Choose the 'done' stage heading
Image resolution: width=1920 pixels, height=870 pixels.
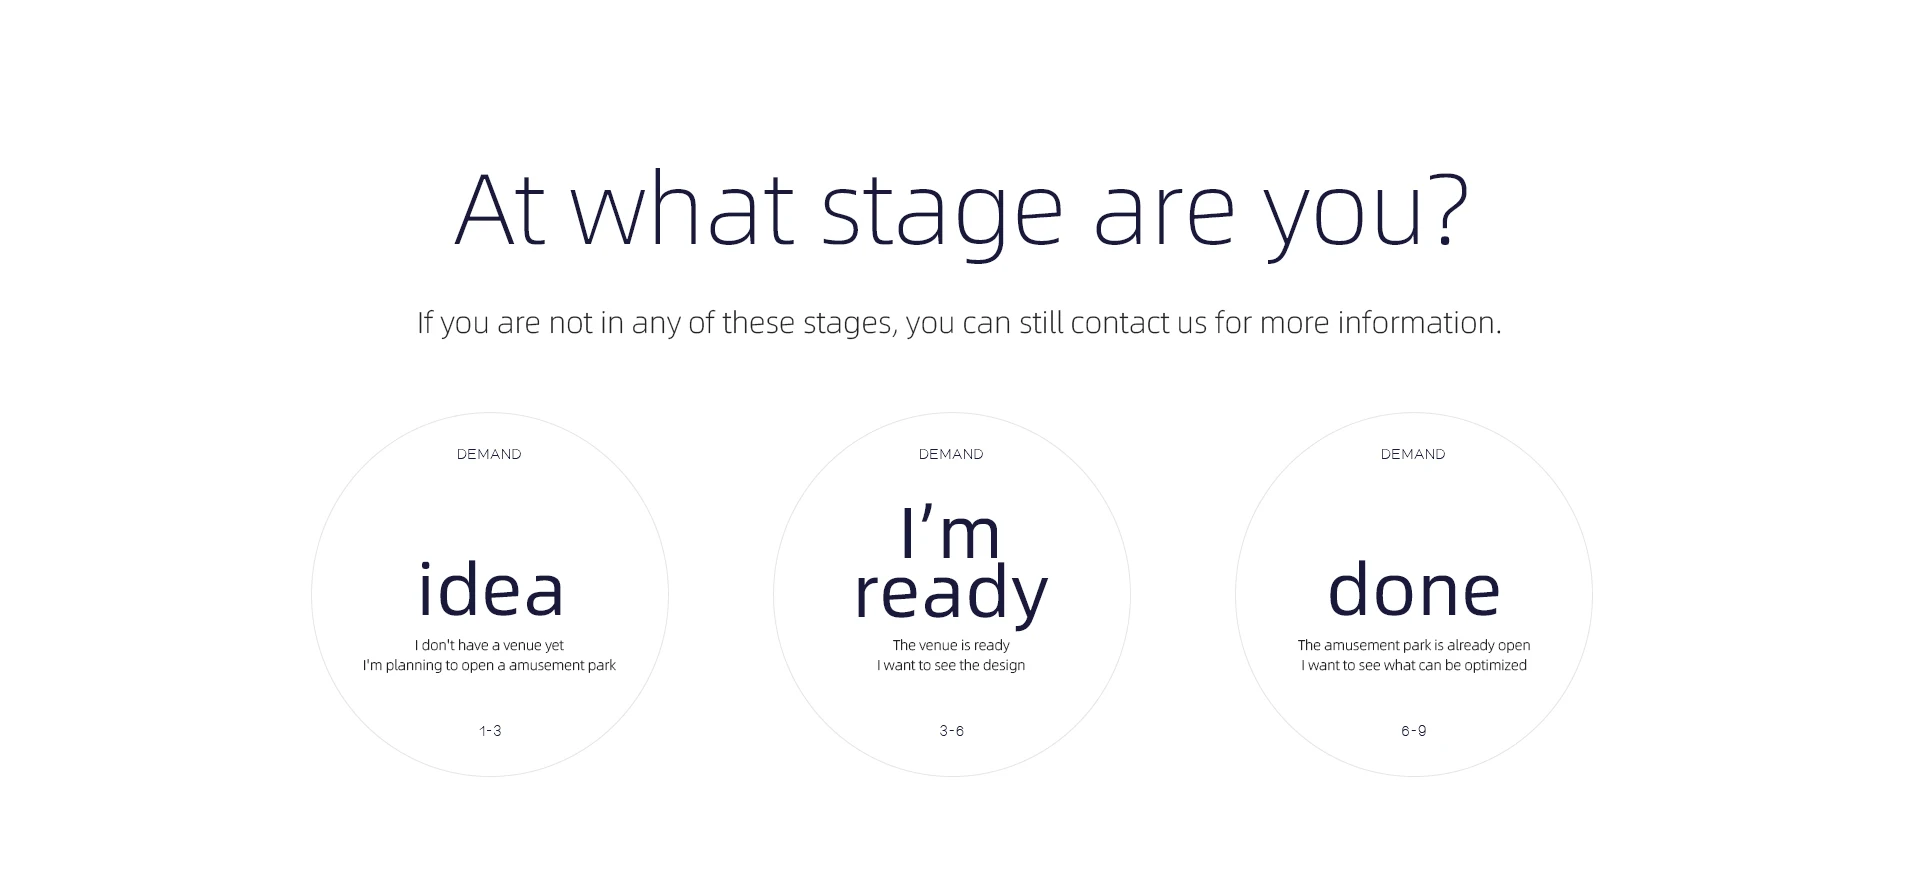pos(1414,589)
